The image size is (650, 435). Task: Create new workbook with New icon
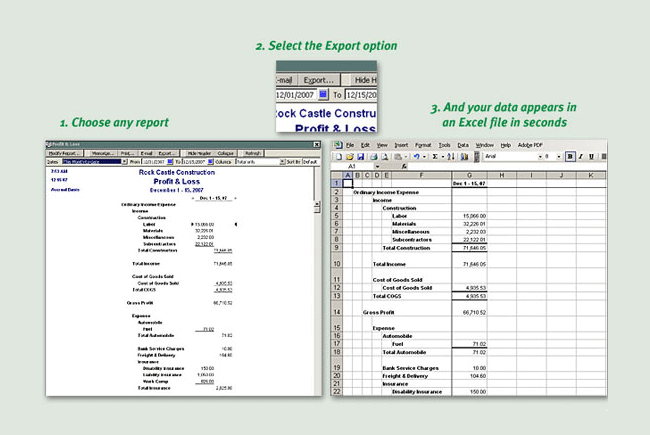click(x=339, y=157)
